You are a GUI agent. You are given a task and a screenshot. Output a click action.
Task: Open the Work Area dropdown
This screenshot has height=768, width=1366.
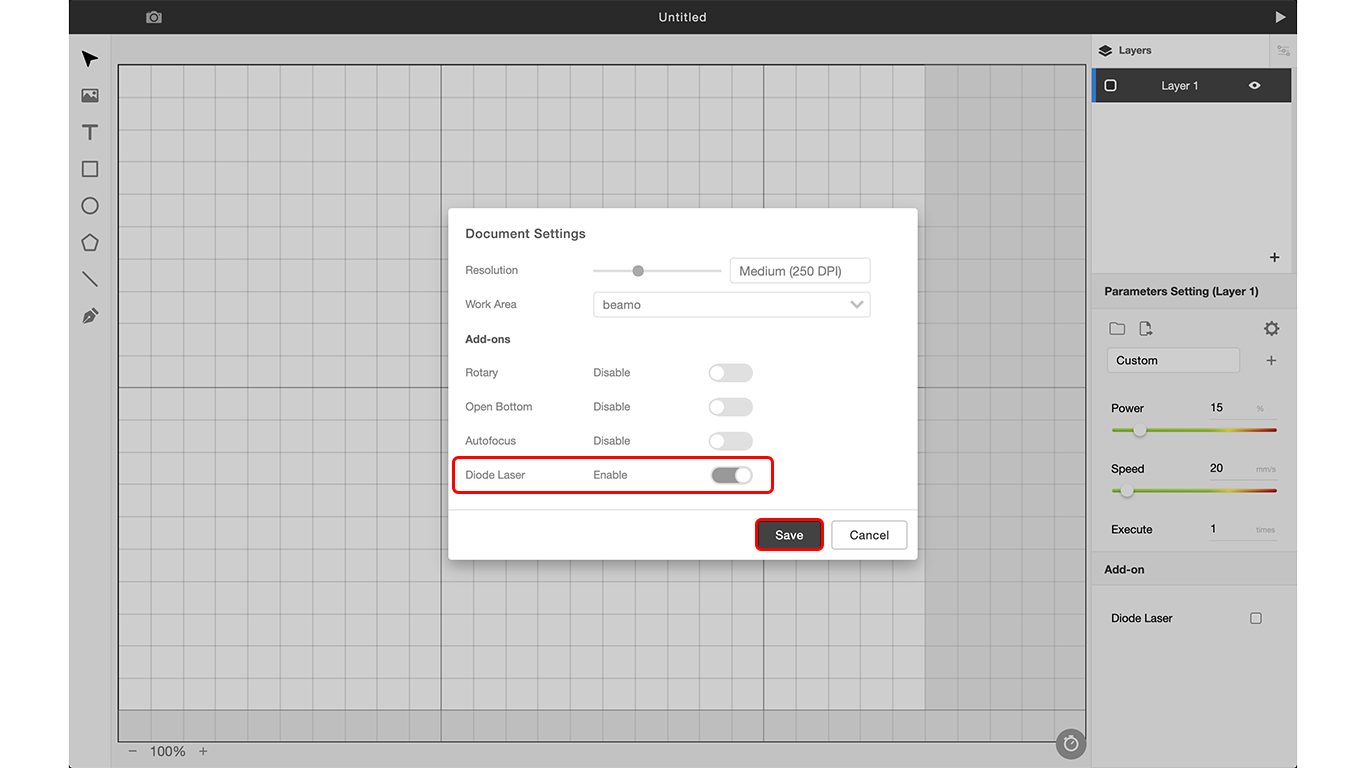point(731,305)
